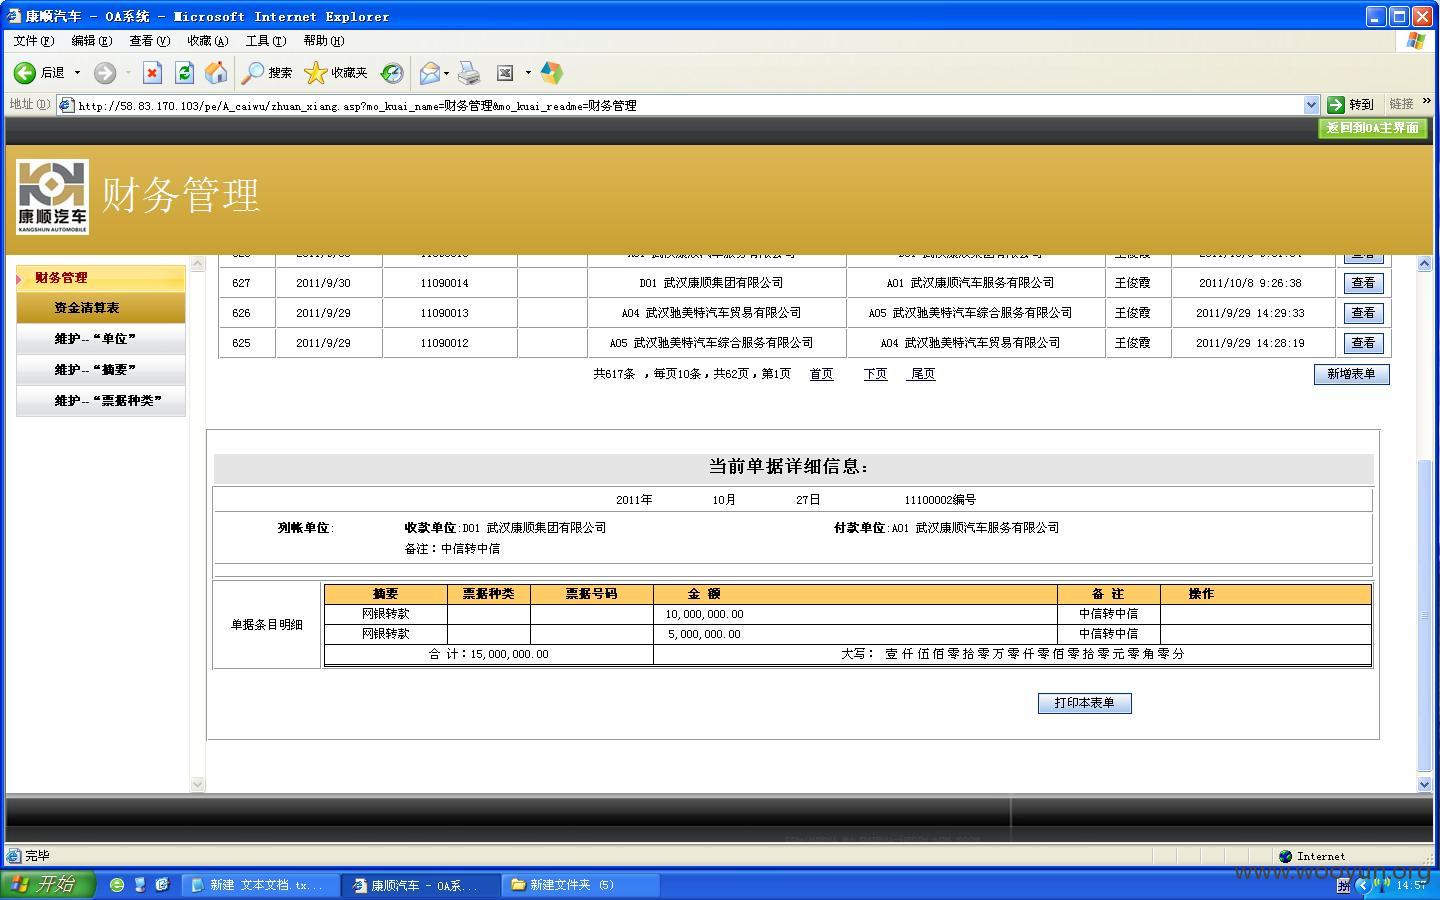Open the History clock icon
This screenshot has height=900, width=1440.
click(392, 73)
